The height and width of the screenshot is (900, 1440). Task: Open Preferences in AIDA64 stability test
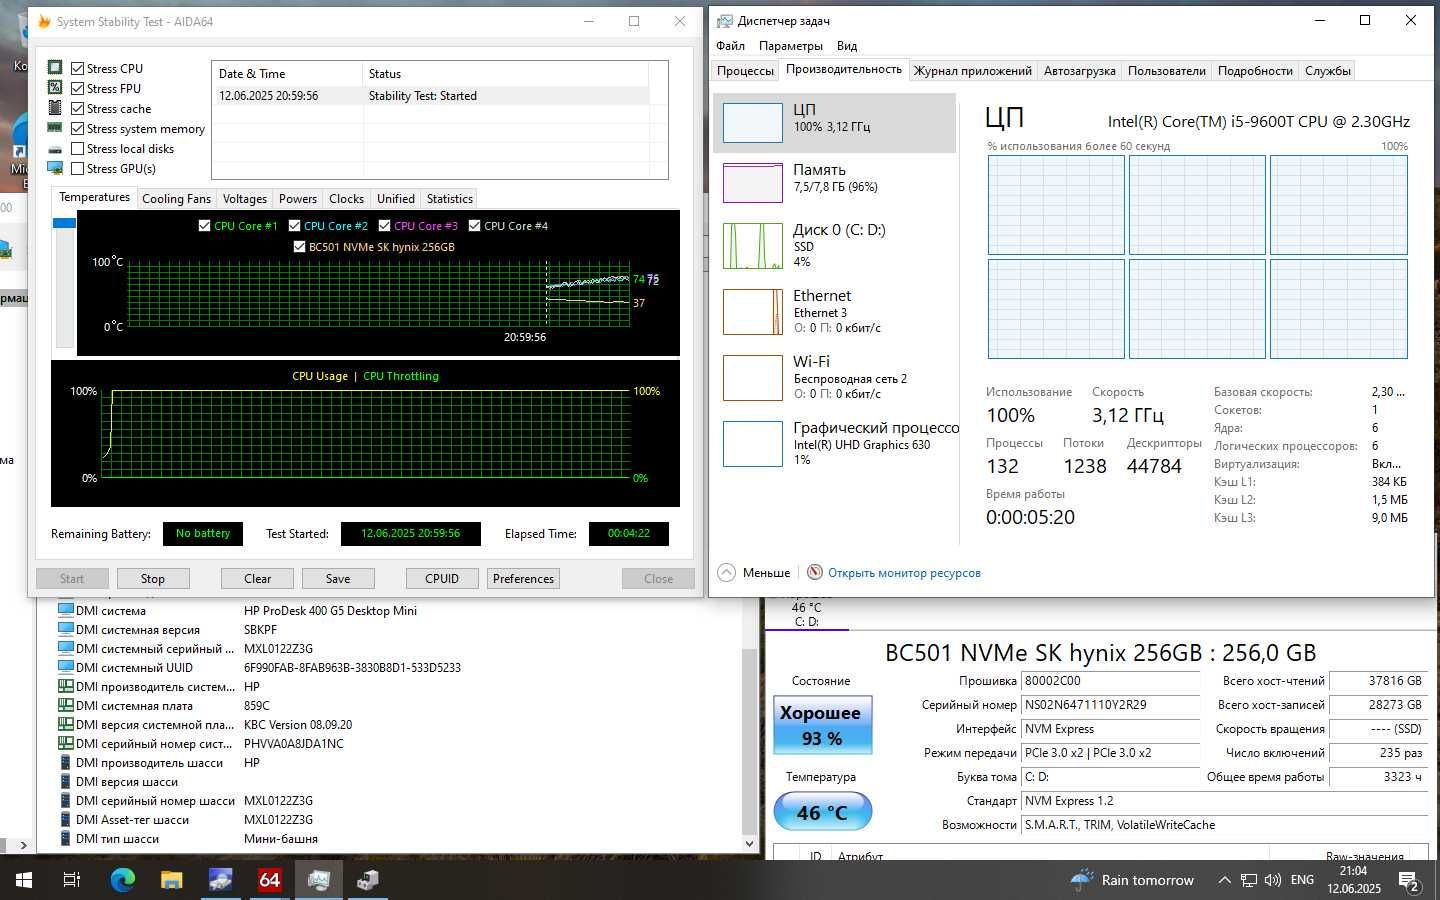tap(523, 578)
